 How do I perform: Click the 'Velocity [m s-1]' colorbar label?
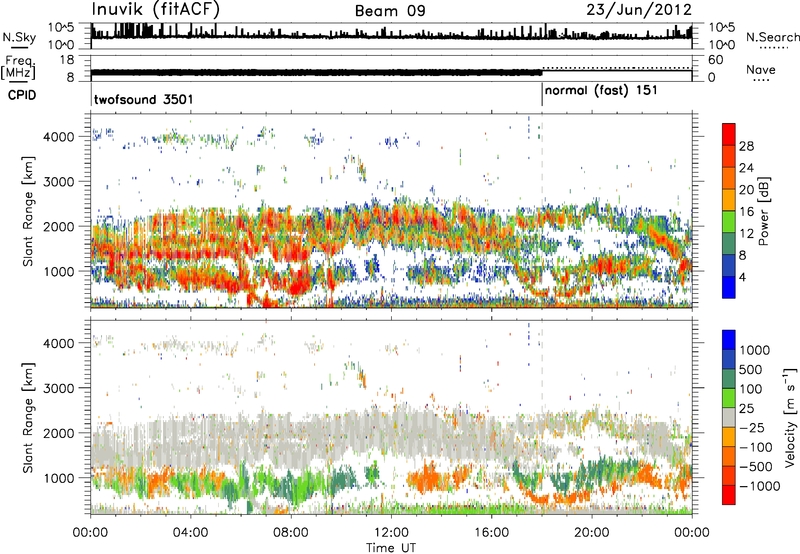tap(790, 417)
